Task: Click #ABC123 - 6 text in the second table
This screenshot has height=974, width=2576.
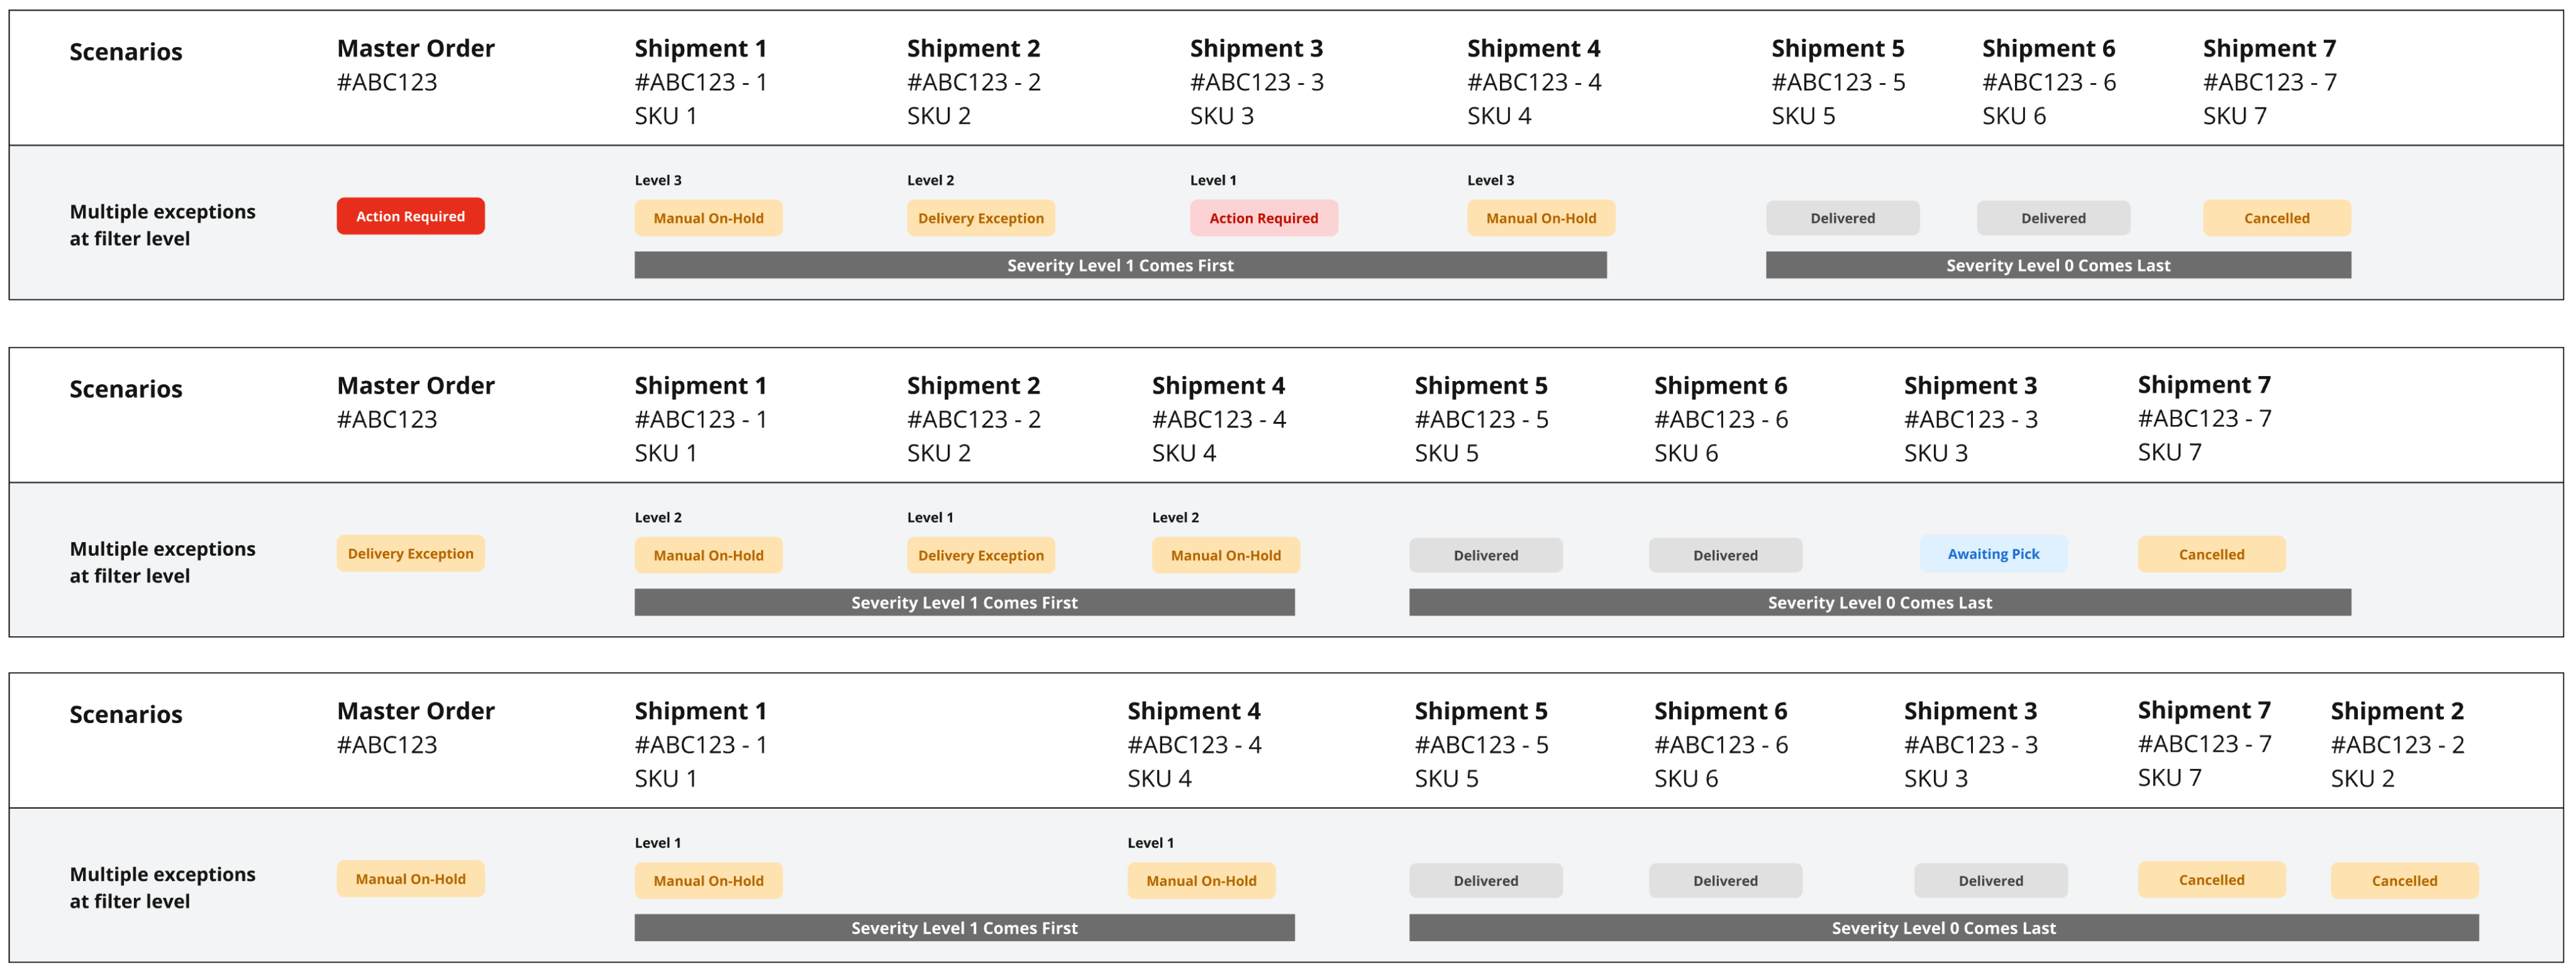Action: pos(1720,419)
